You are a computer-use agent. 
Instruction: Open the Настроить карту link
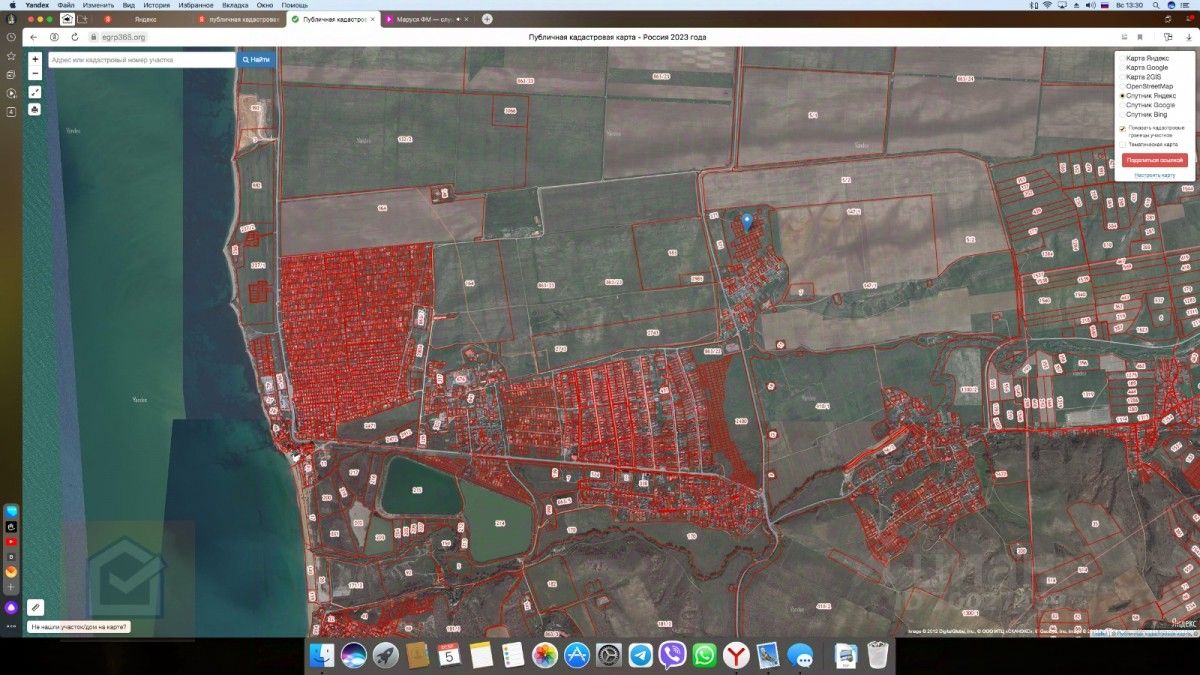point(1154,175)
